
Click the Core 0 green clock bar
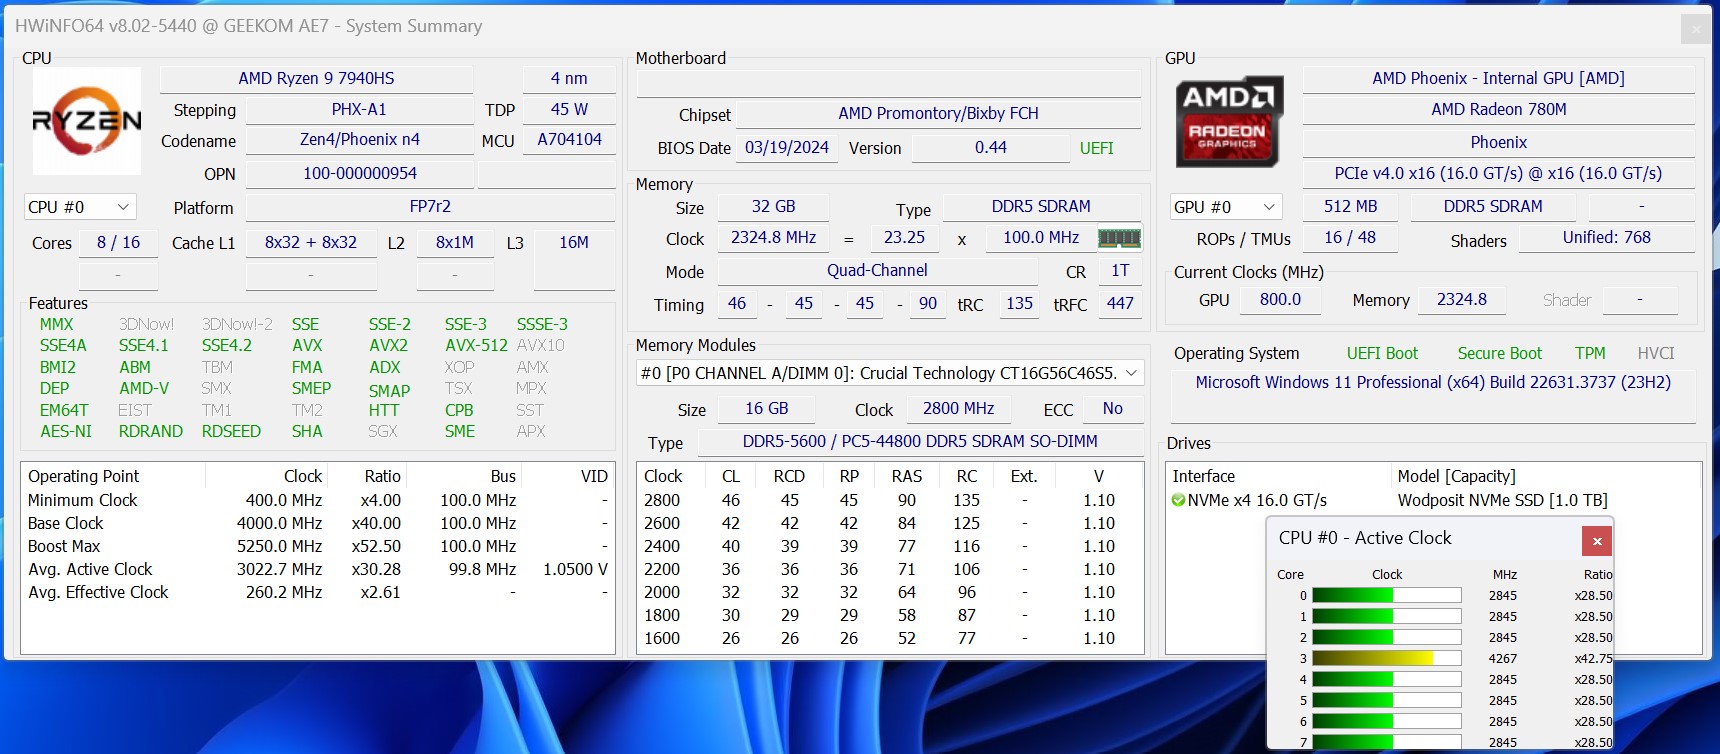(x=1352, y=595)
